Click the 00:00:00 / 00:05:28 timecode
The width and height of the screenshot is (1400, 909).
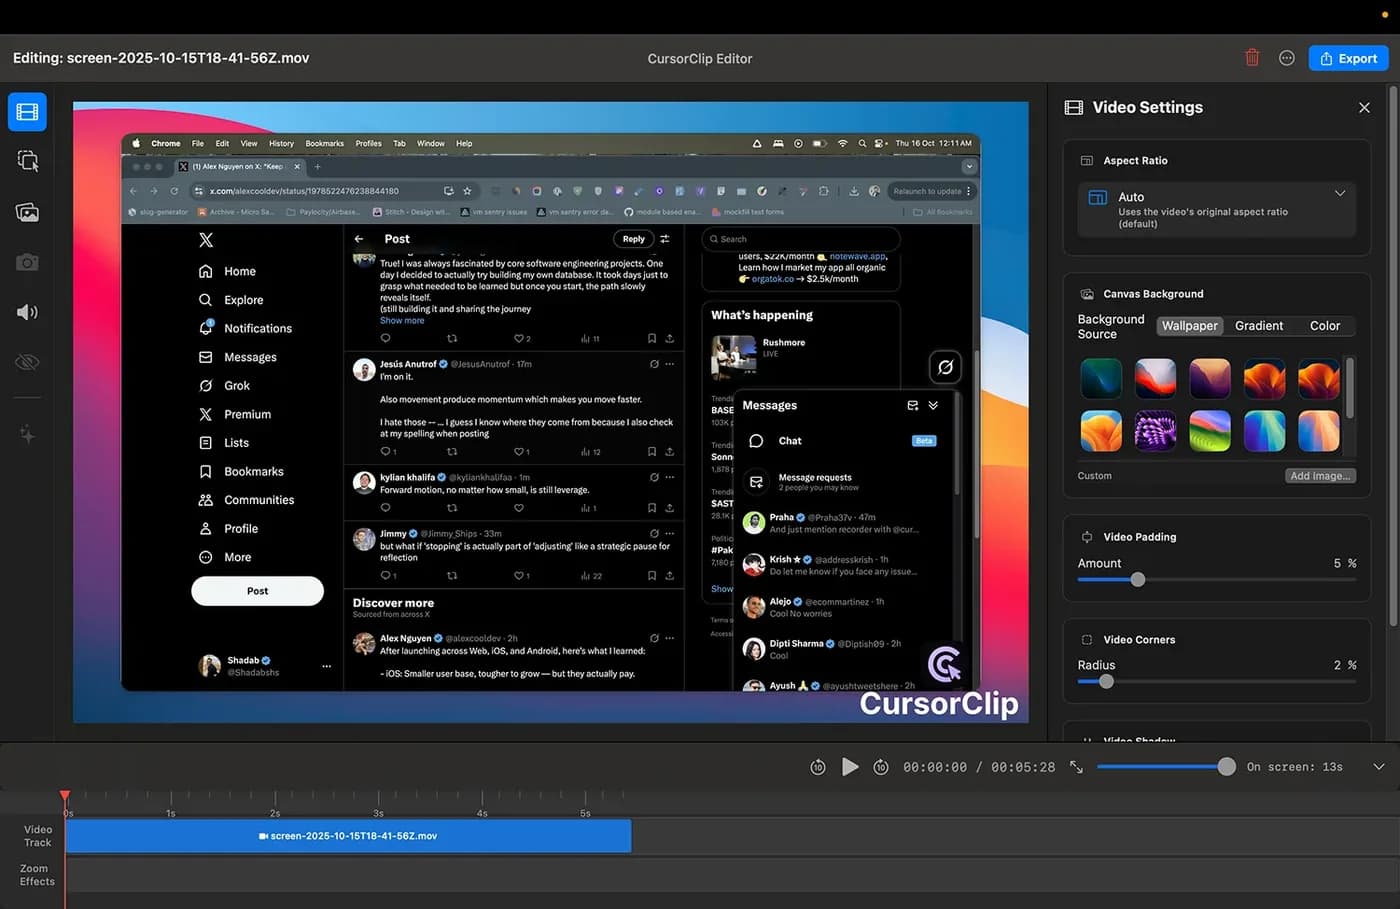pyautogui.click(x=979, y=767)
